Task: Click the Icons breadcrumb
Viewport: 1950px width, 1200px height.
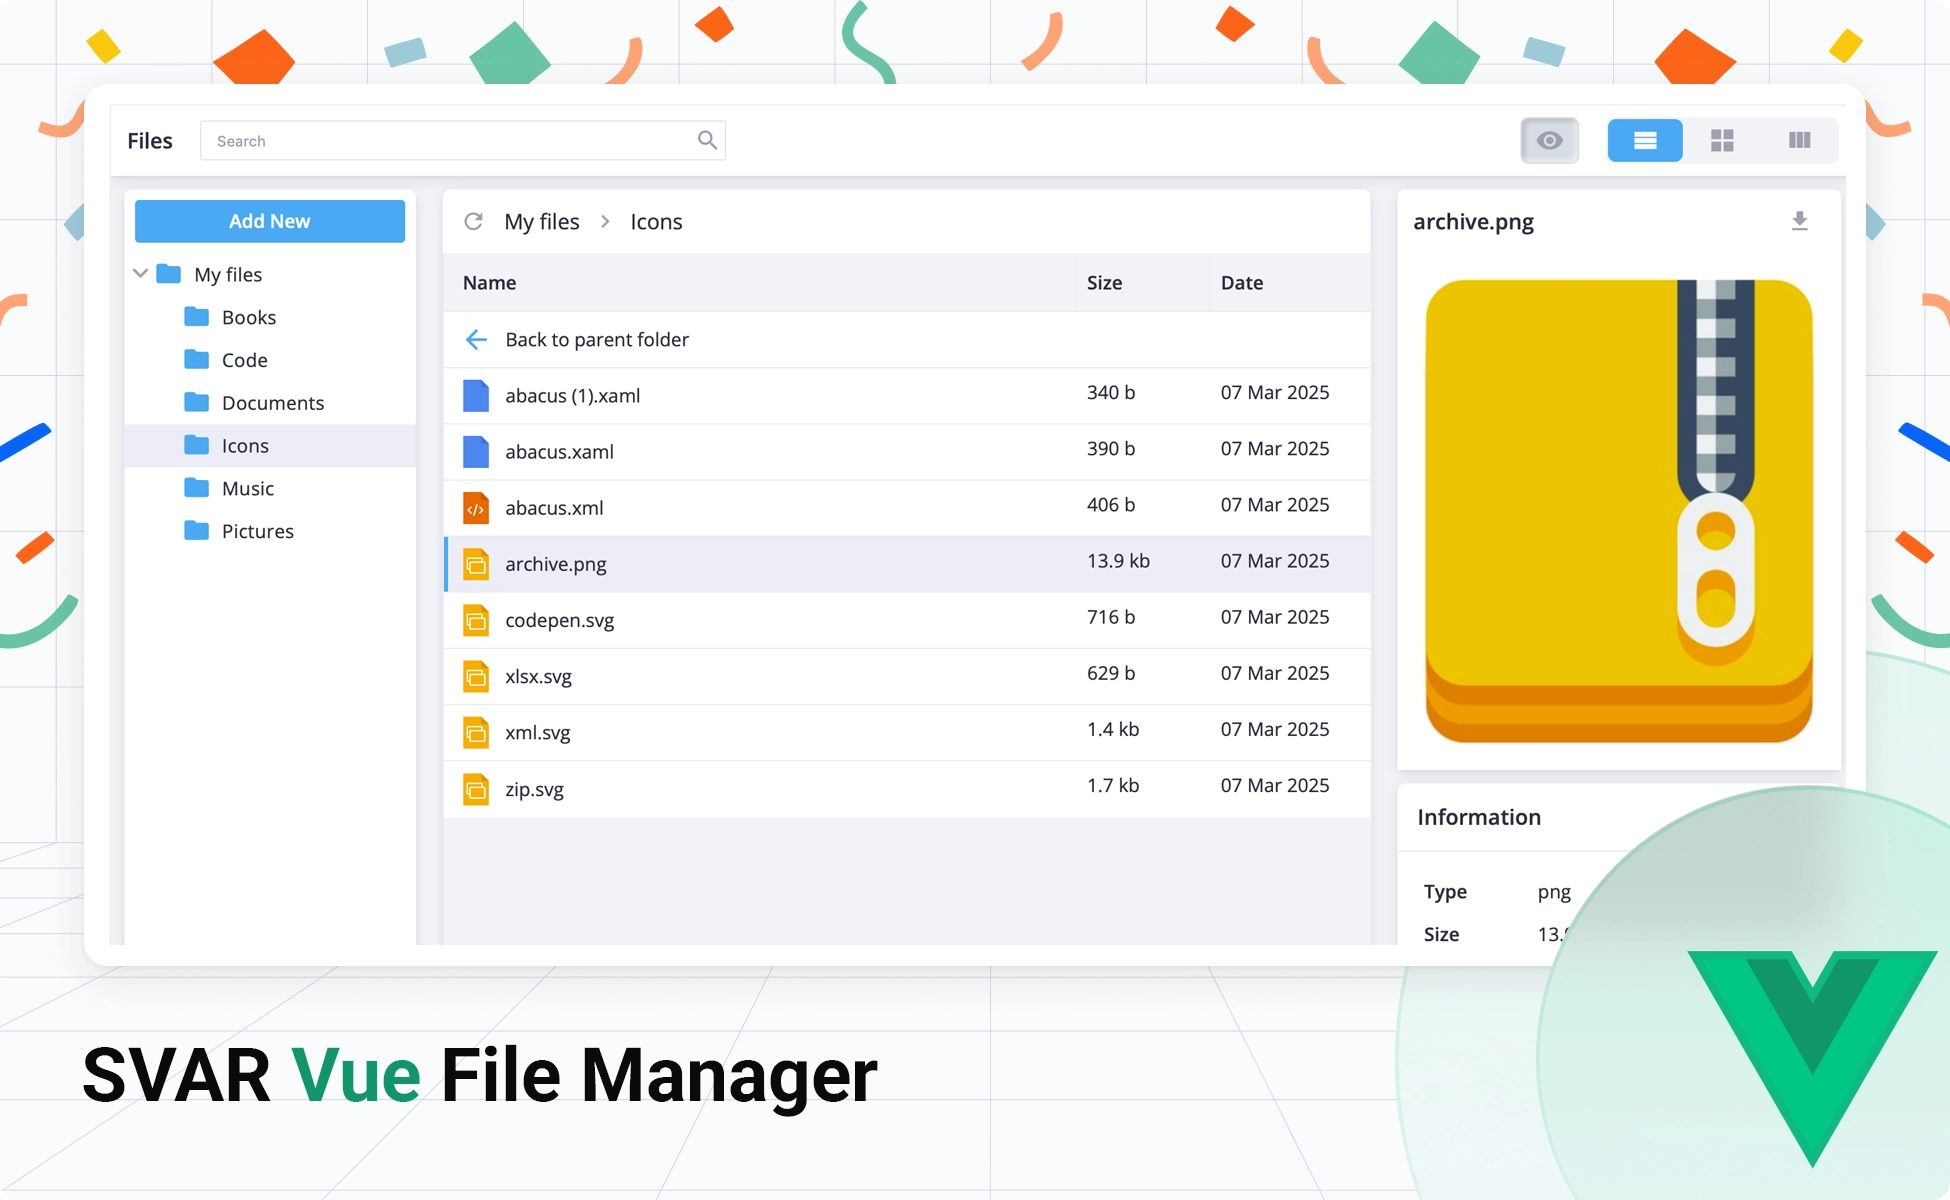Action: [656, 222]
